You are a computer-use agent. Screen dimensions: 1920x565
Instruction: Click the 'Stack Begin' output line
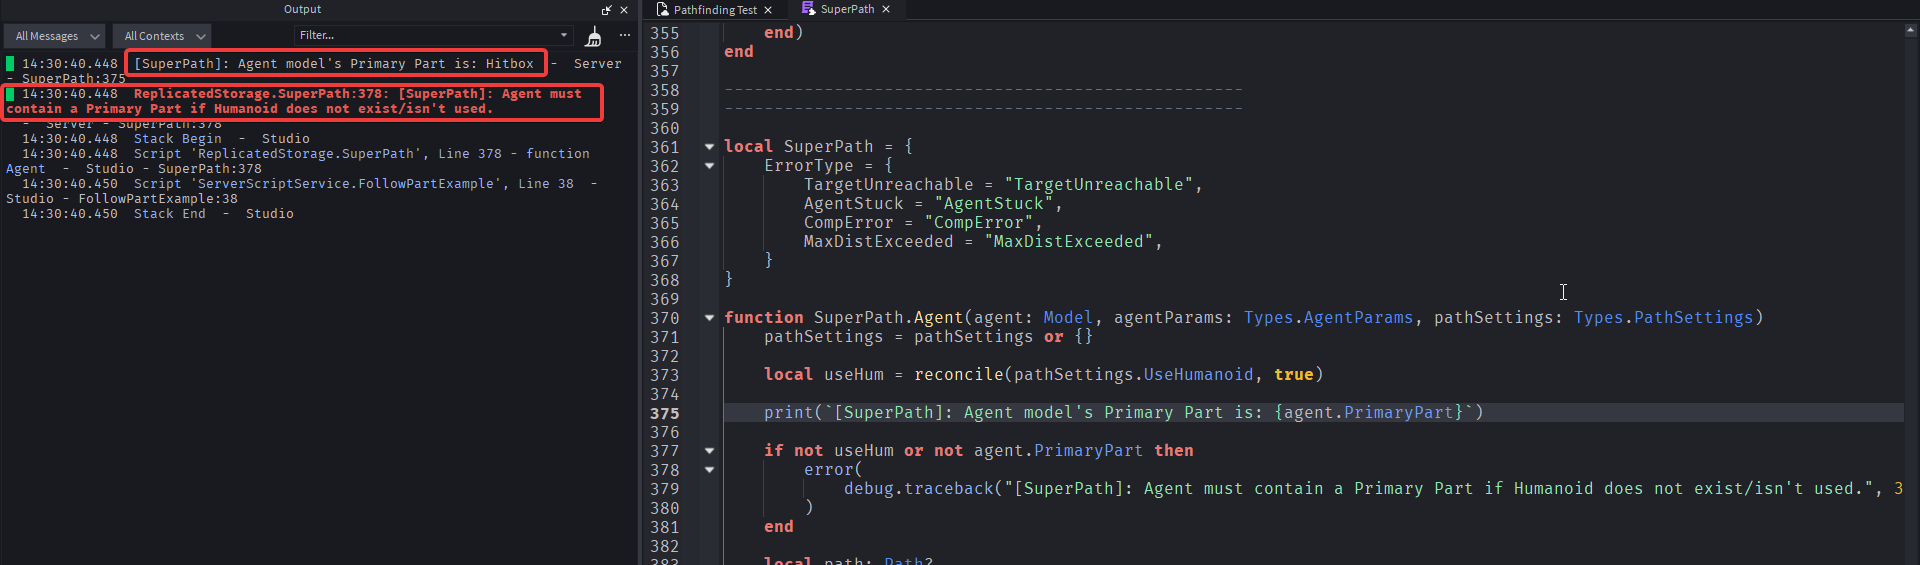(x=177, y=139)
